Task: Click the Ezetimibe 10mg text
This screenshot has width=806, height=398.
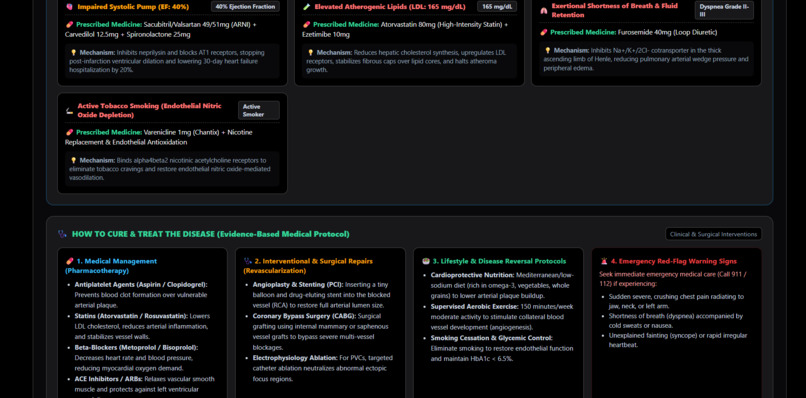Action: [326, 34]
